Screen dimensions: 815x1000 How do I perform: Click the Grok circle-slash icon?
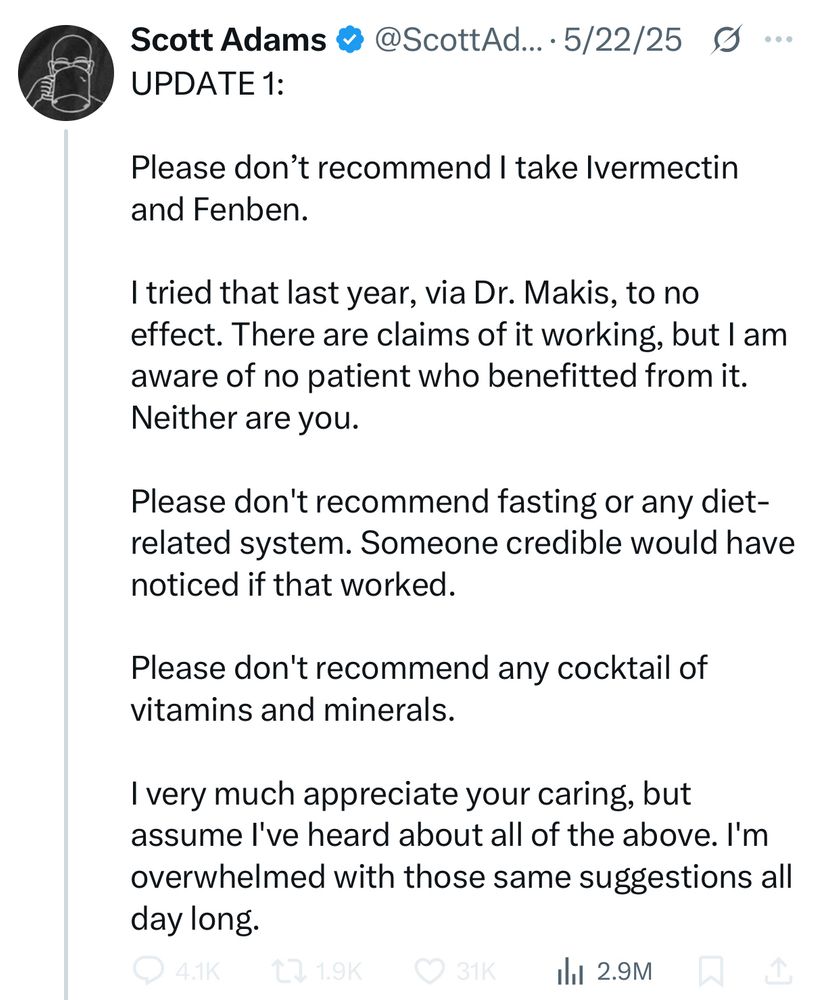tap(727, 41)
